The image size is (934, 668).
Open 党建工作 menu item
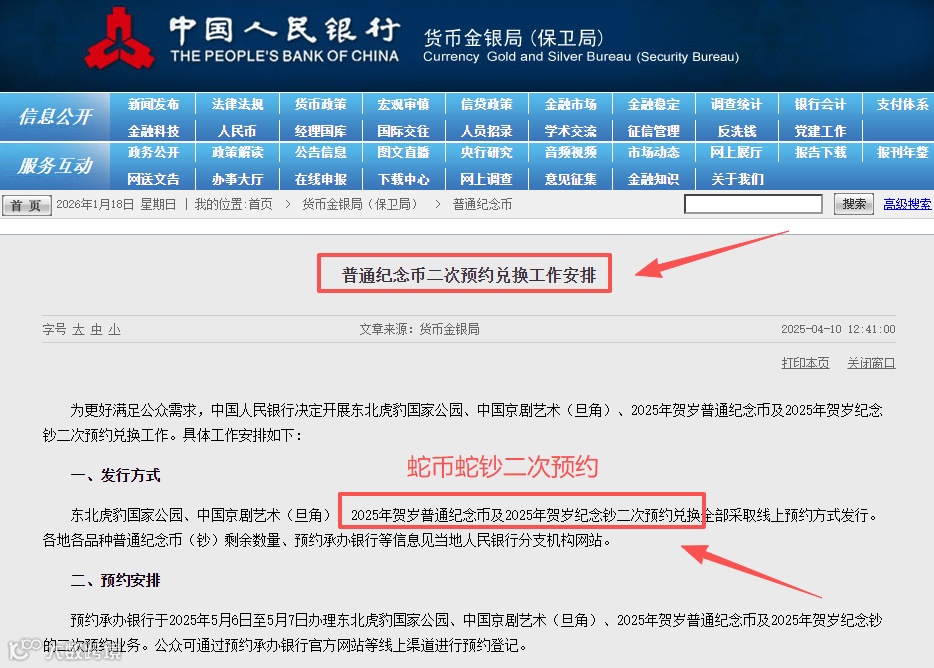tap(820, 131)
